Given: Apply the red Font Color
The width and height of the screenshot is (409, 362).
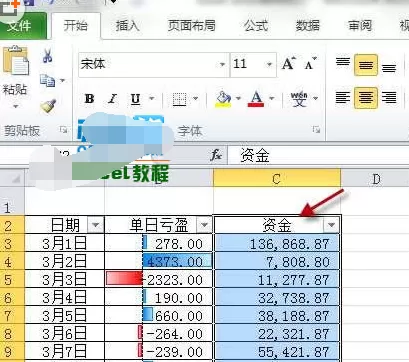Looking at the screenshot, I should 256,99.
